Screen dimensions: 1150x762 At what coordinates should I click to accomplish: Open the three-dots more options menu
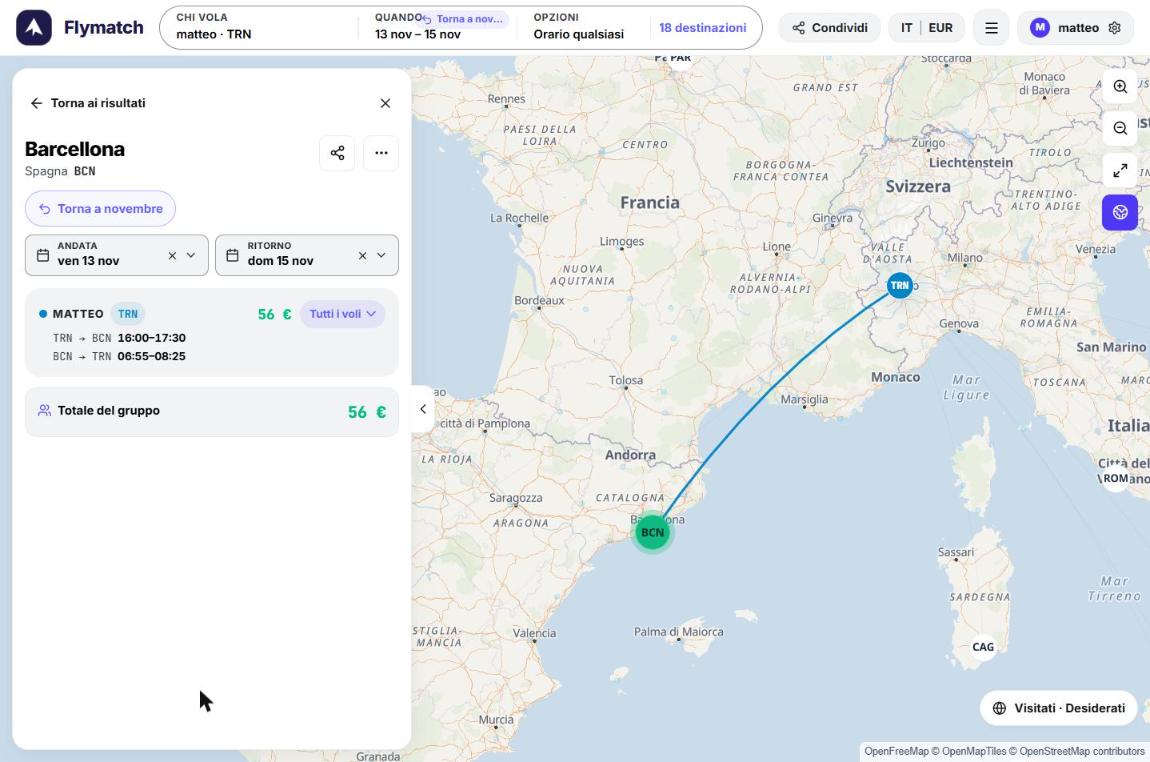[x=381, y=153]
